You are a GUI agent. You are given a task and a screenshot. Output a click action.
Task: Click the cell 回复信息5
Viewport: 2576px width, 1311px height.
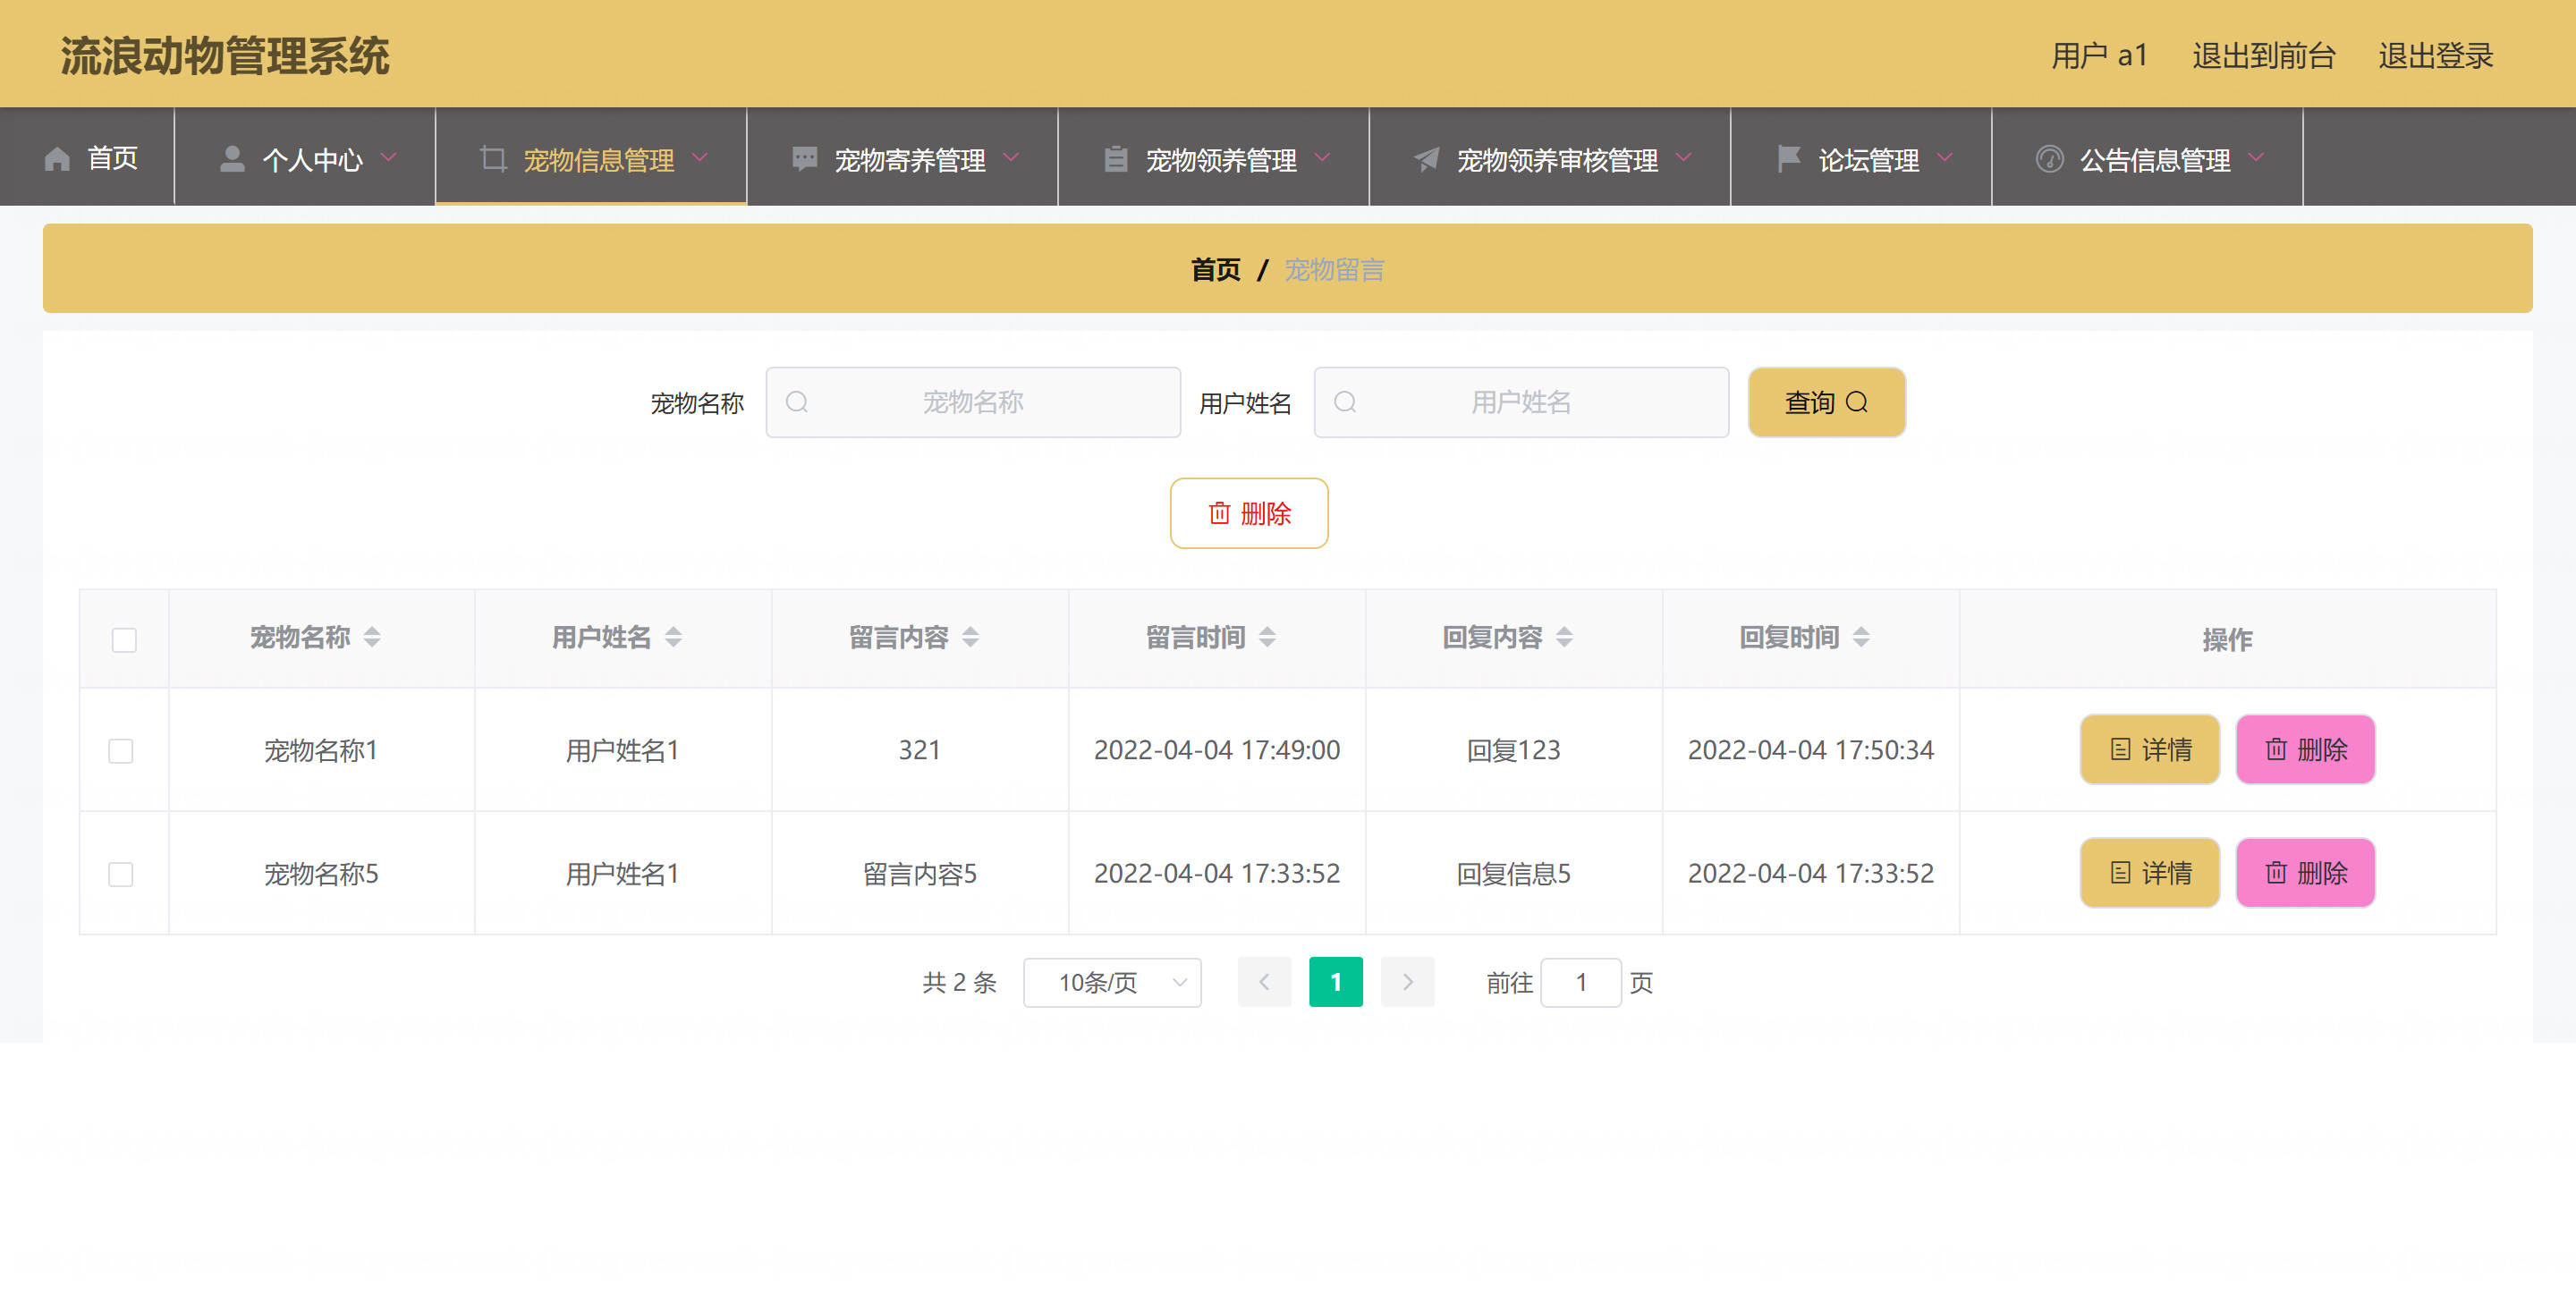(1513, 874)
